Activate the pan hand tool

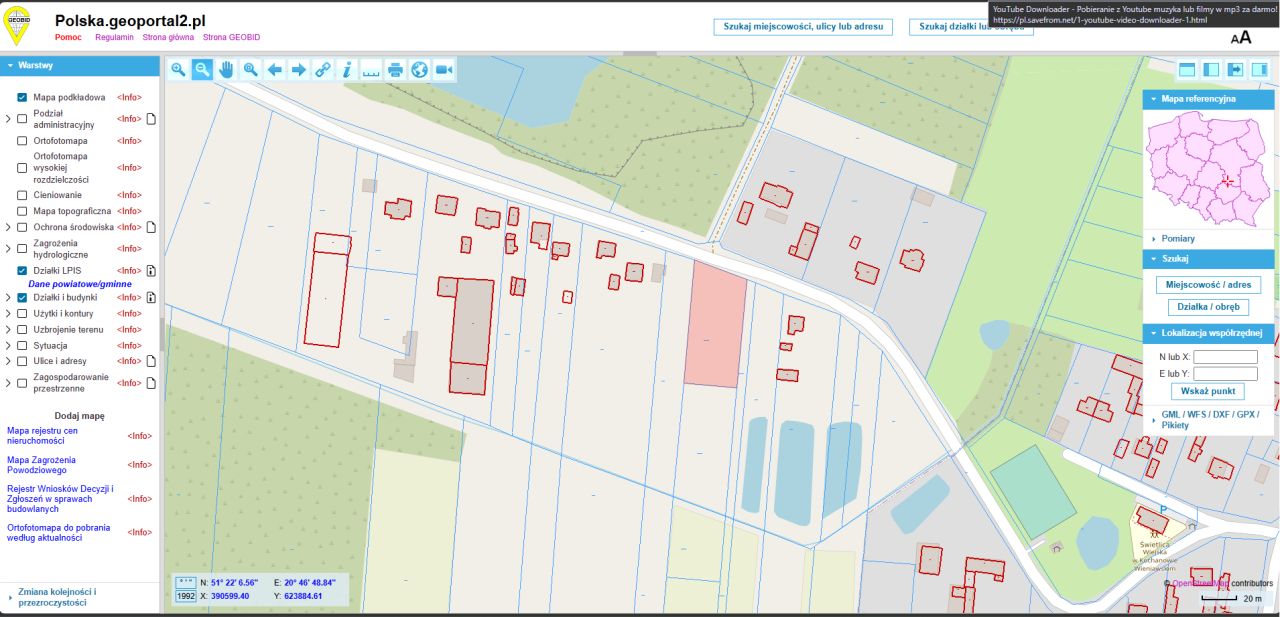tap(226, 69)
